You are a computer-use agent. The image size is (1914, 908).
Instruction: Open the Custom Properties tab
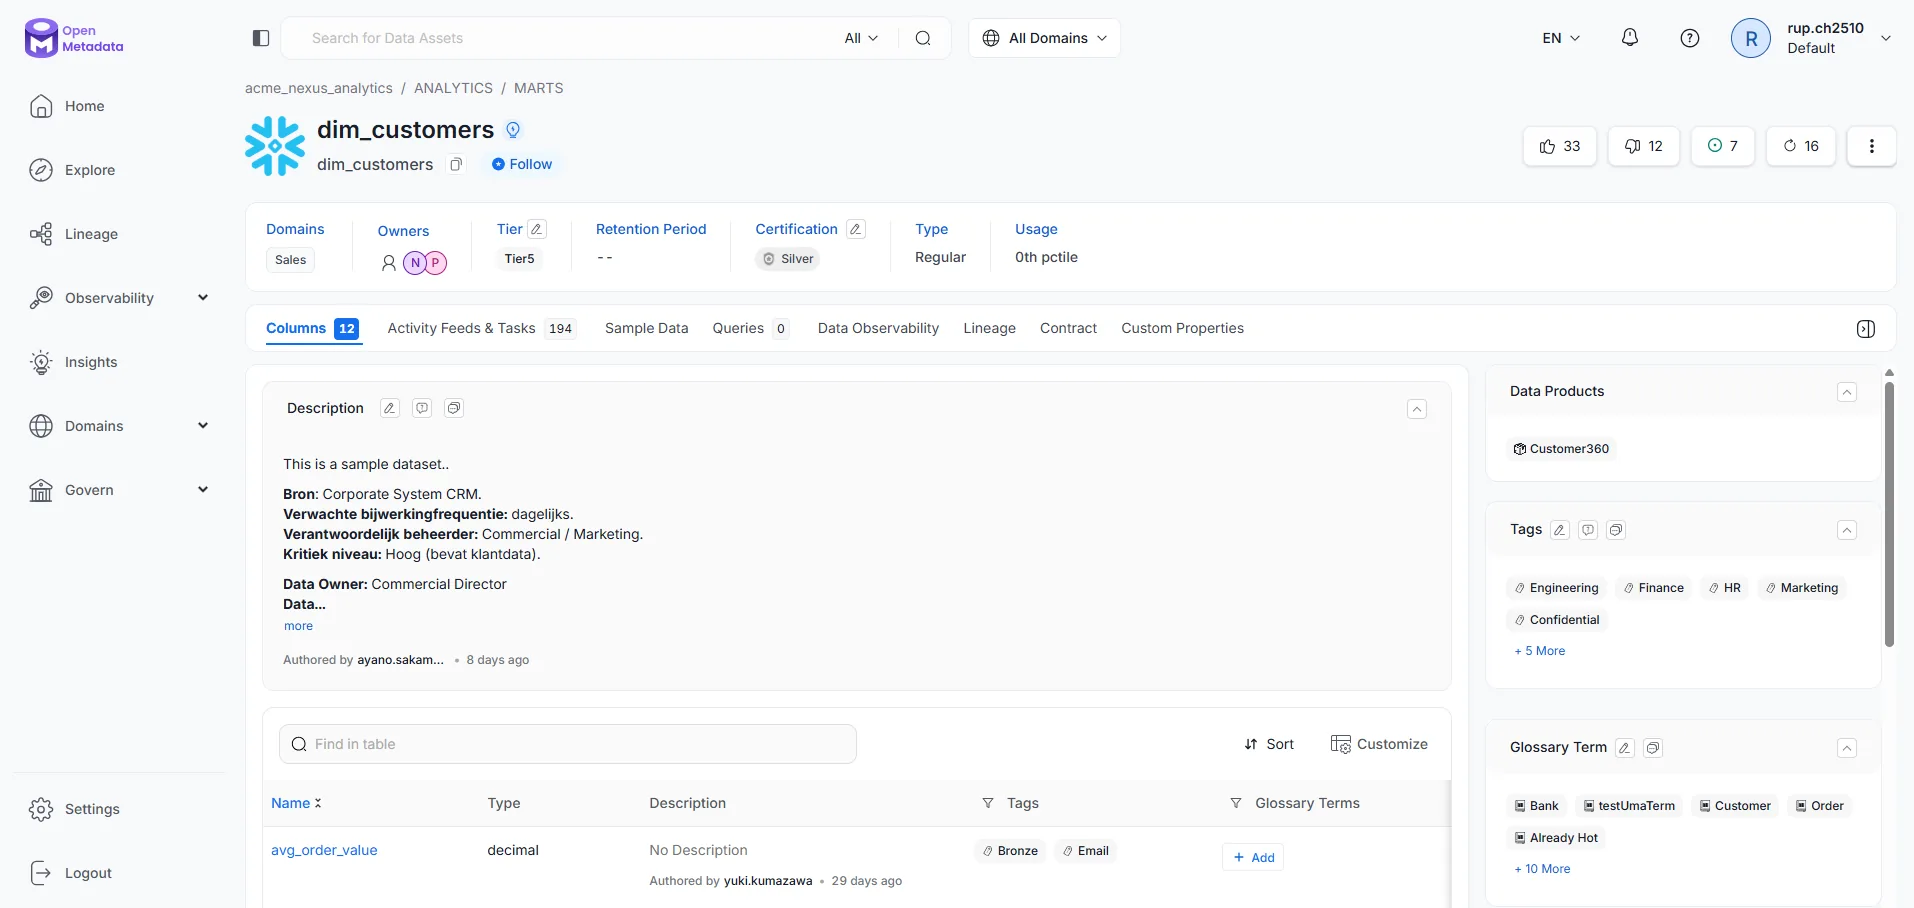coord(1182,328)
